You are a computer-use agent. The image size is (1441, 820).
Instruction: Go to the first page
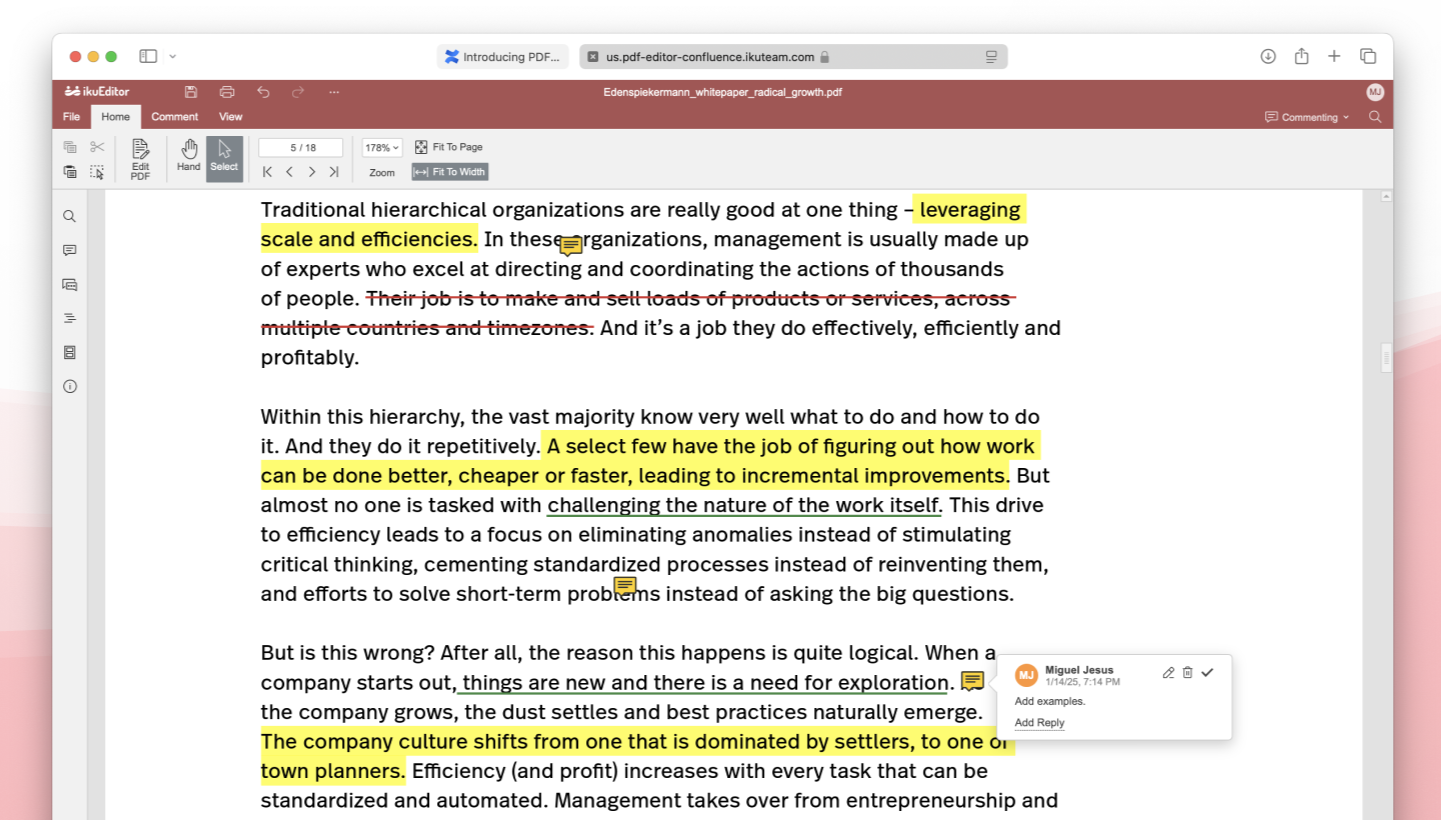(267, 172)
